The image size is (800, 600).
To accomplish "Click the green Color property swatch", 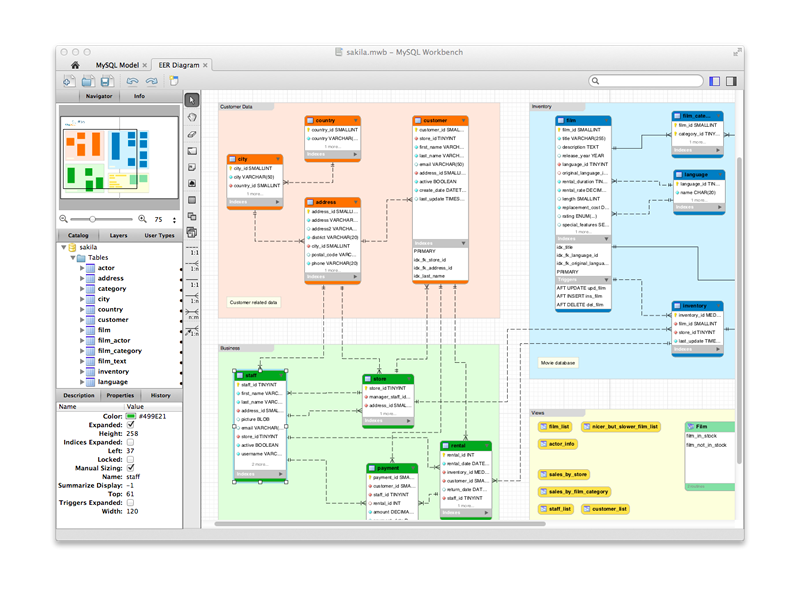I will coord(131,416).
